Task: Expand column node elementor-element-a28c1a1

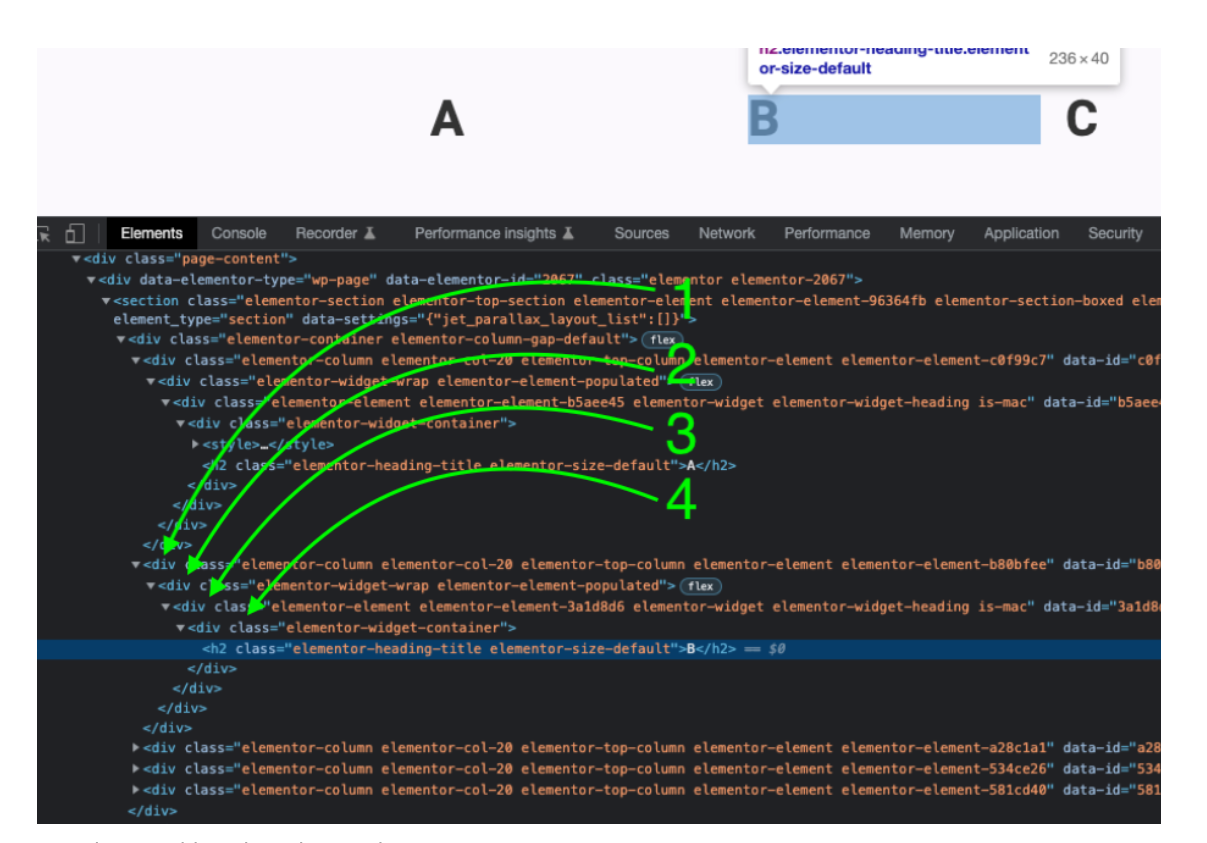Action: (136, 748)
